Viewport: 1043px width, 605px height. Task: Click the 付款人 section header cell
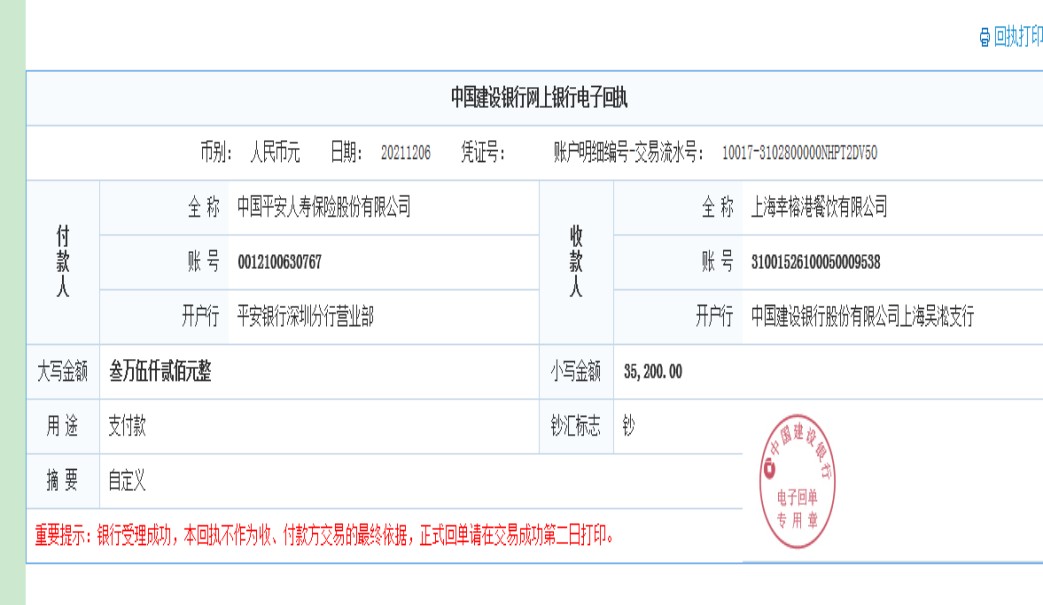tap(63, 262)
